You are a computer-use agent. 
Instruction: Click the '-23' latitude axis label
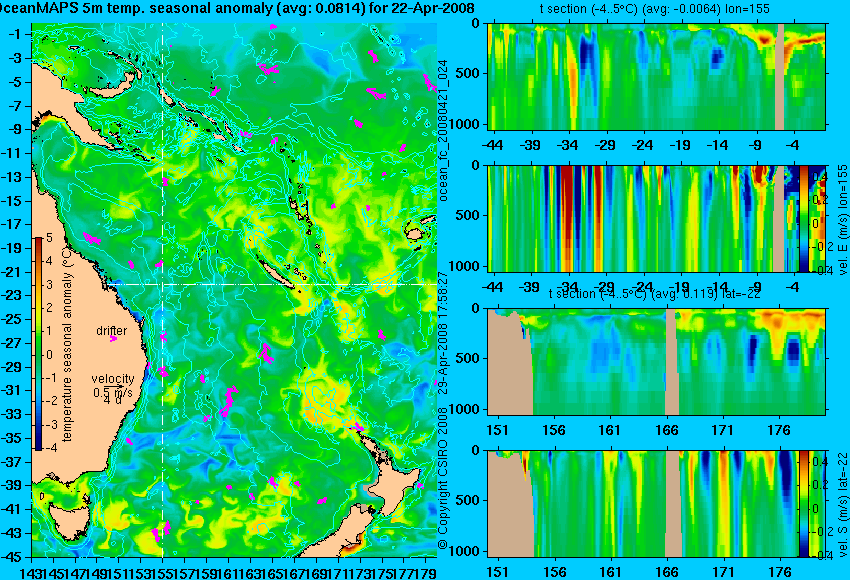12,295
